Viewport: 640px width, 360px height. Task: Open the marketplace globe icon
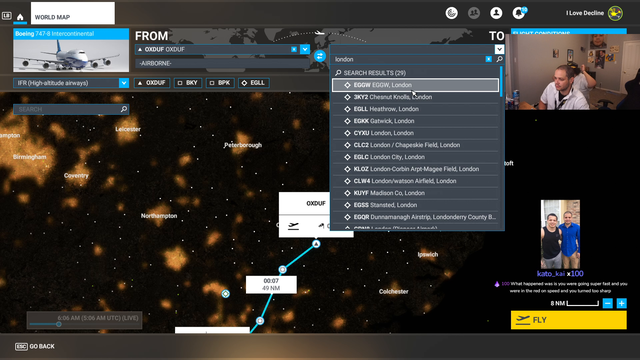tap(451, 13)
